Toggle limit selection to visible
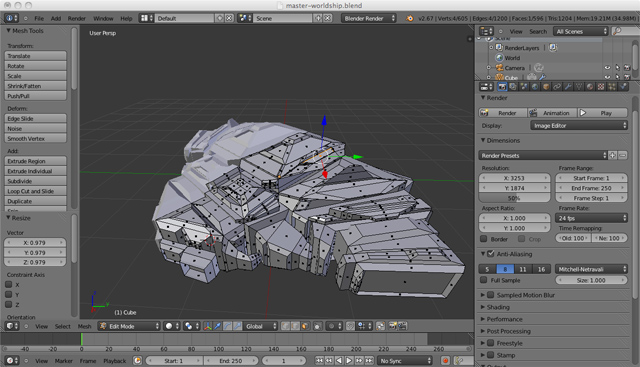Screen dimensions: 640x367 tap(317, 326)
